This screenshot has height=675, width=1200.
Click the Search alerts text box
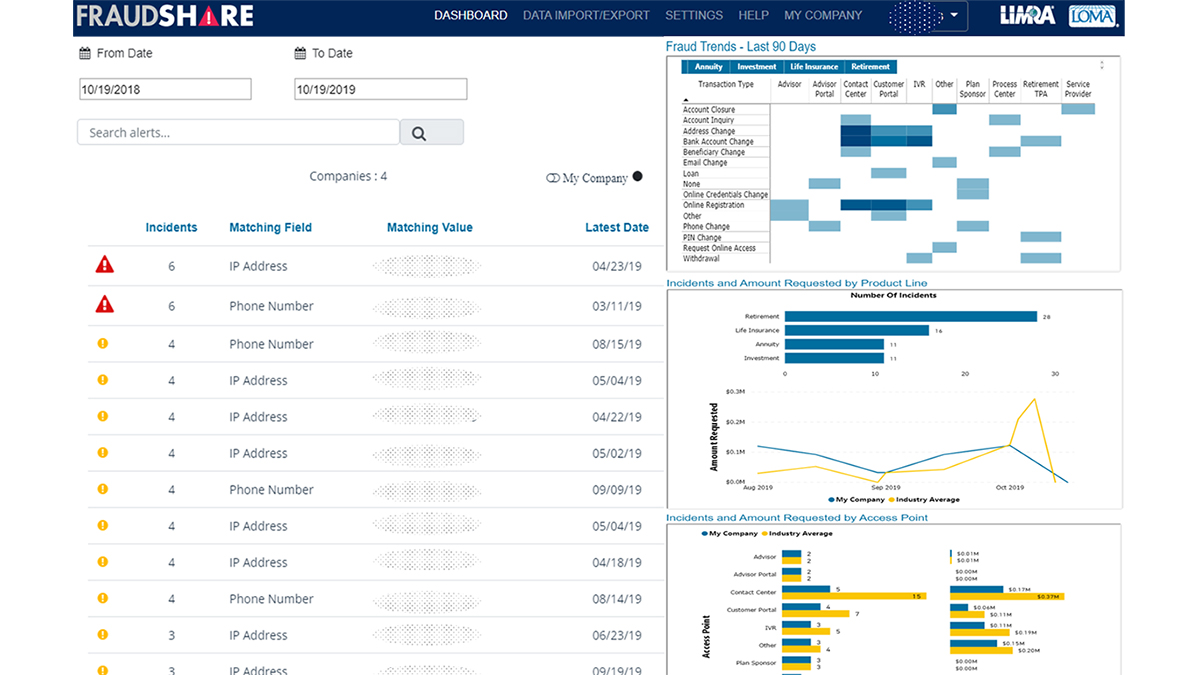238,132
